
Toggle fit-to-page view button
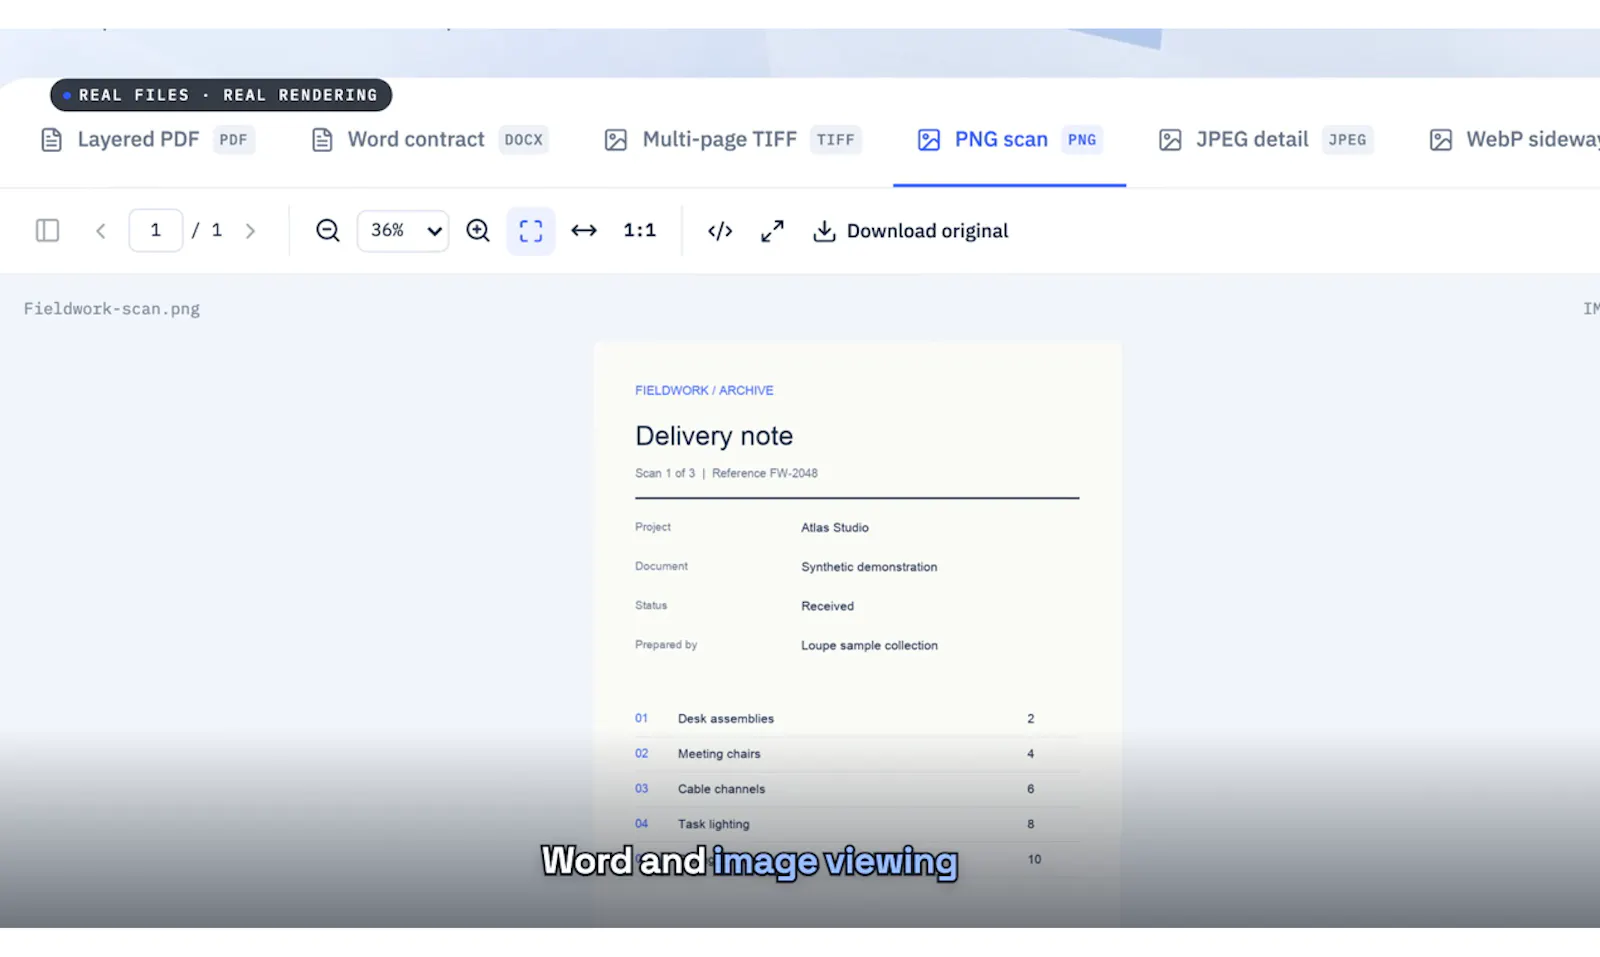(531, 231)
